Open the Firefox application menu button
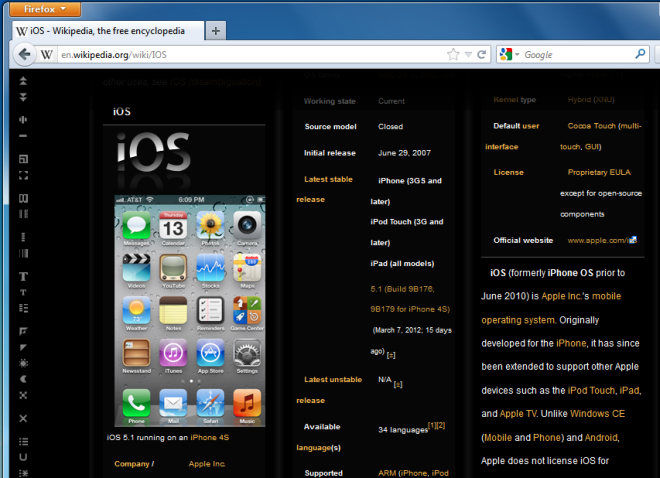The image size is (660, 478). 45,9
